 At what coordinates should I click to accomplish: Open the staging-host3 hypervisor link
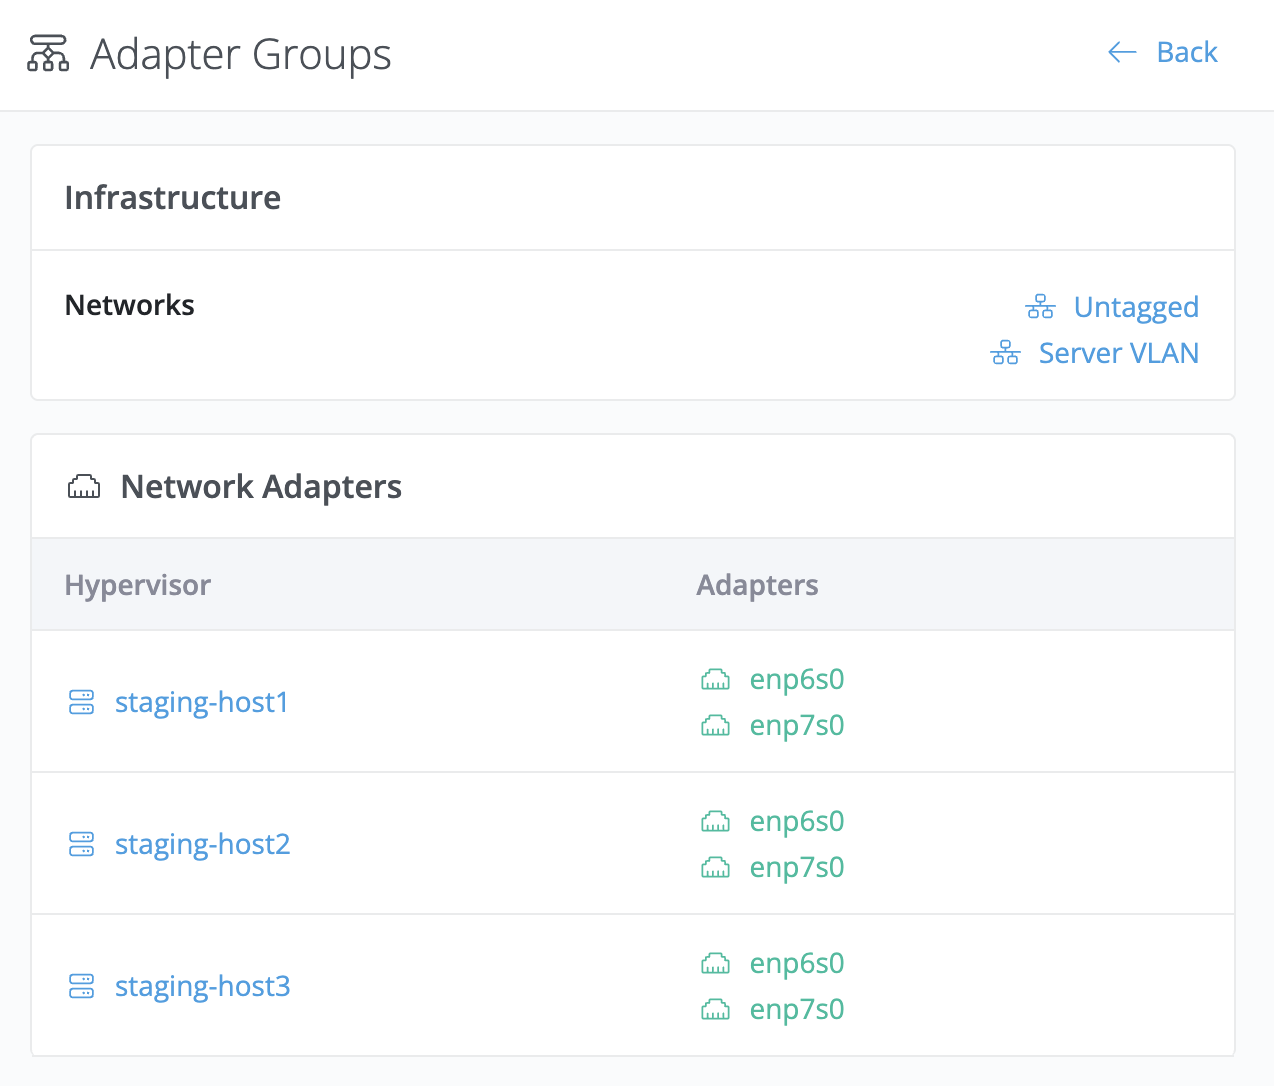click(x=203, y=986)
